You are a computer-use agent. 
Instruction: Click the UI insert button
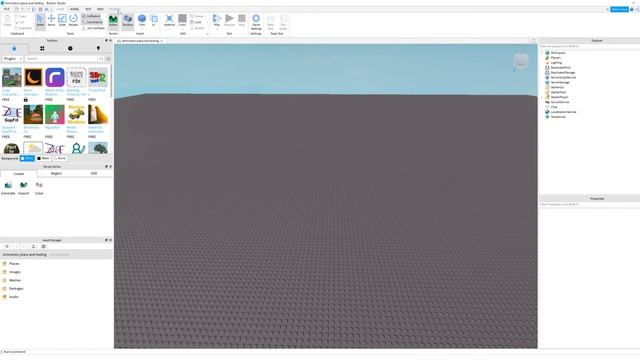[x=154, y=20]
